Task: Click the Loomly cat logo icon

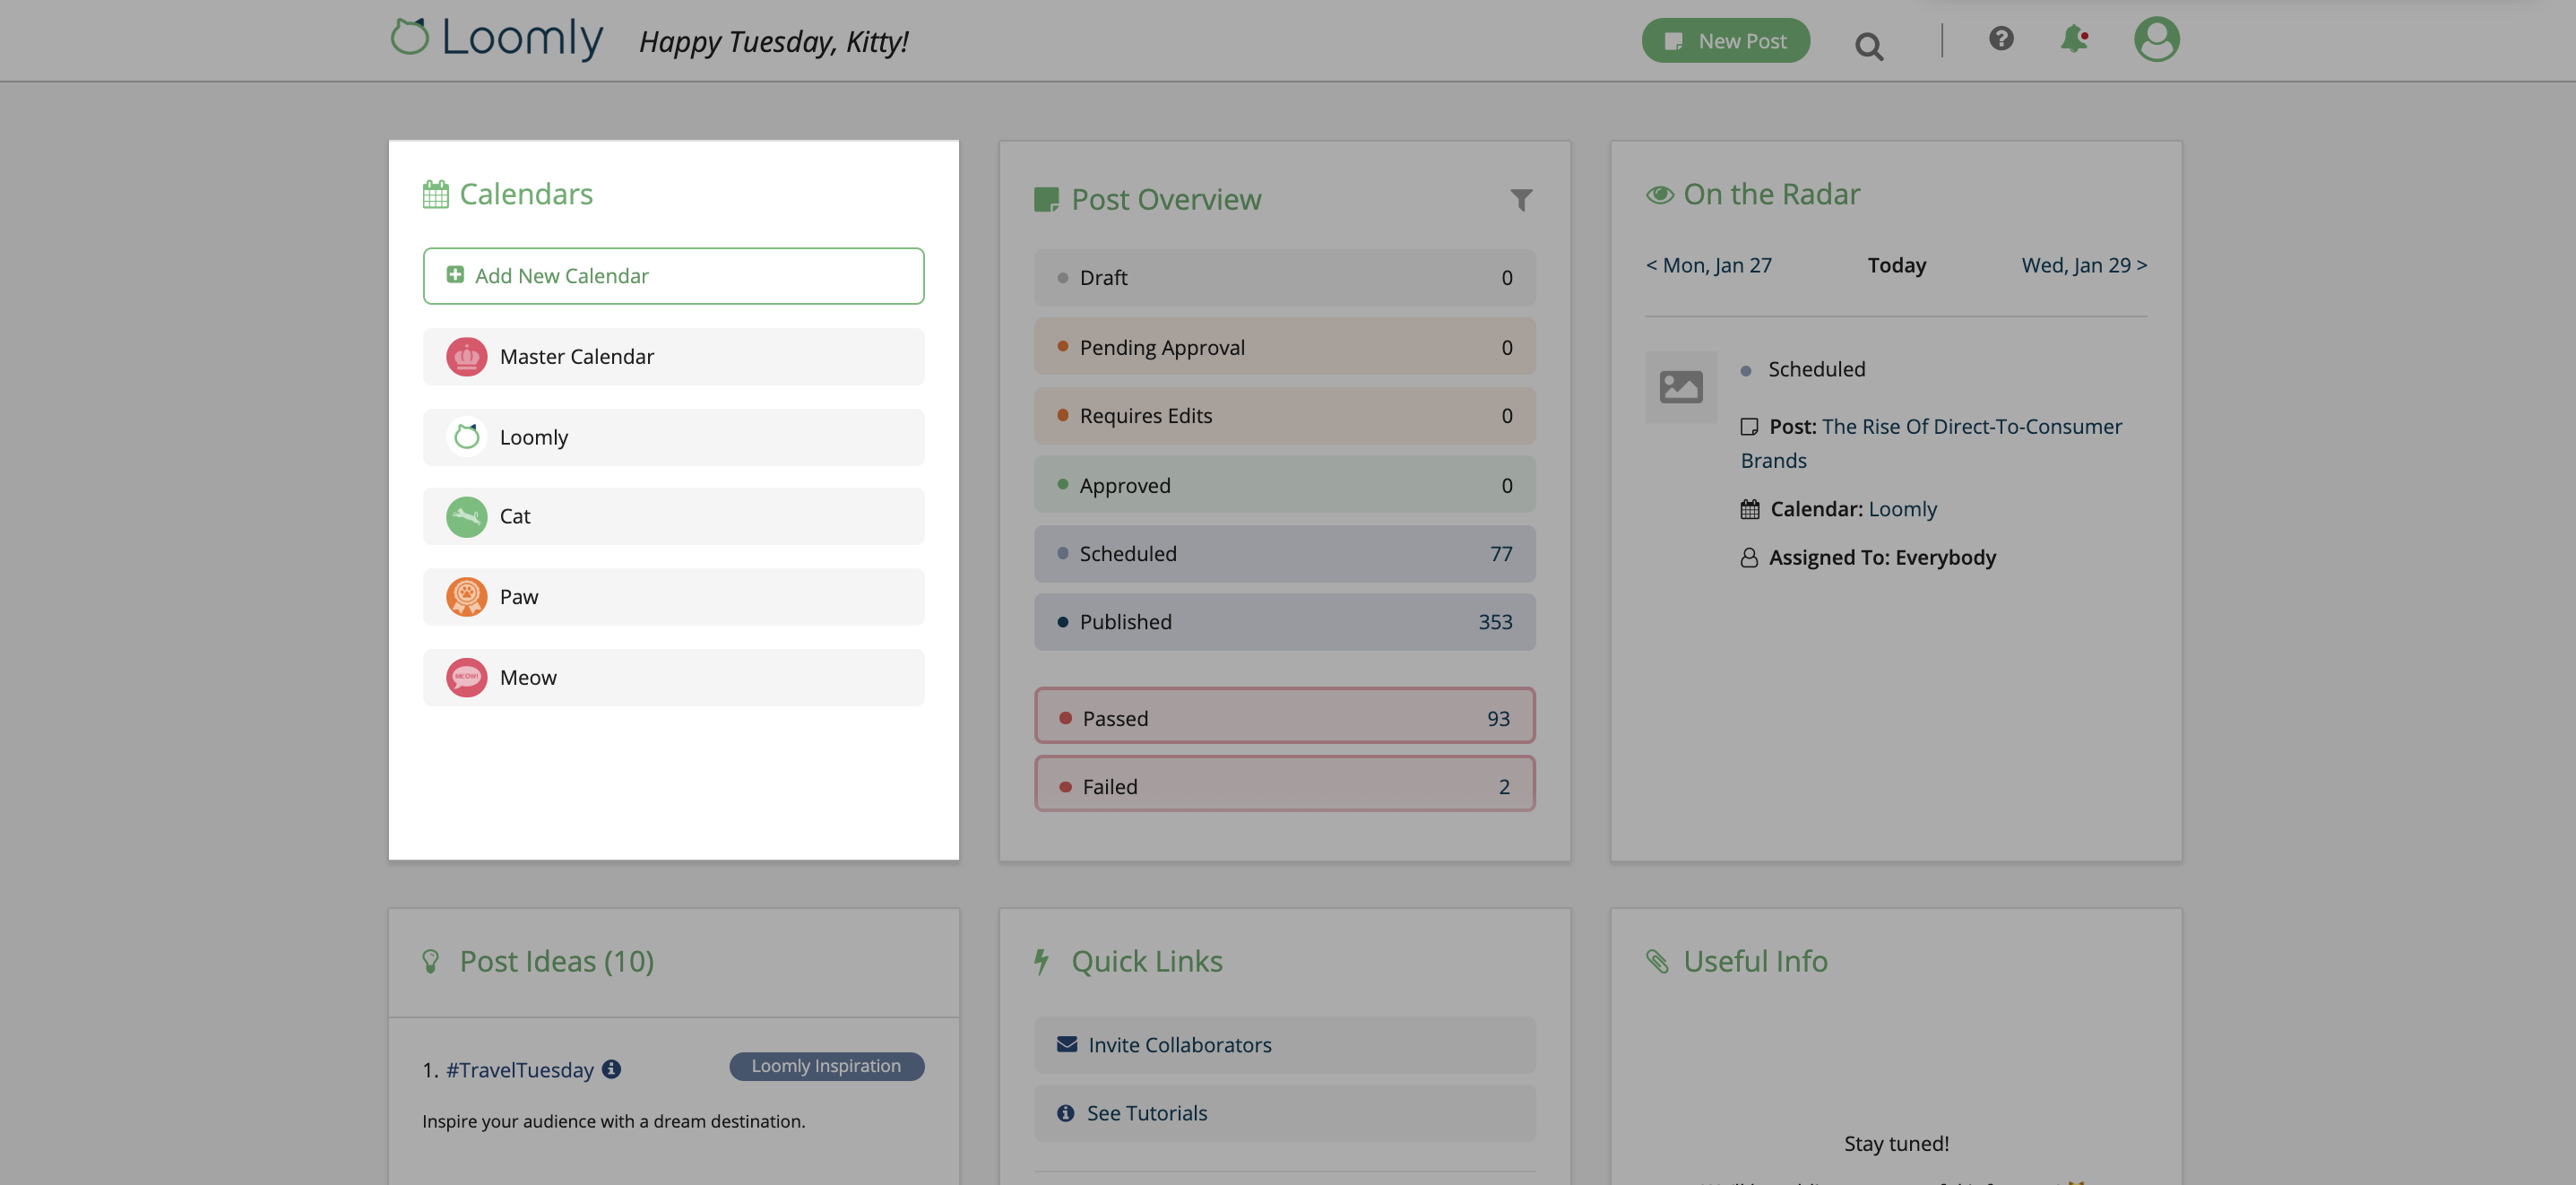Action: [x=409, y=37]
